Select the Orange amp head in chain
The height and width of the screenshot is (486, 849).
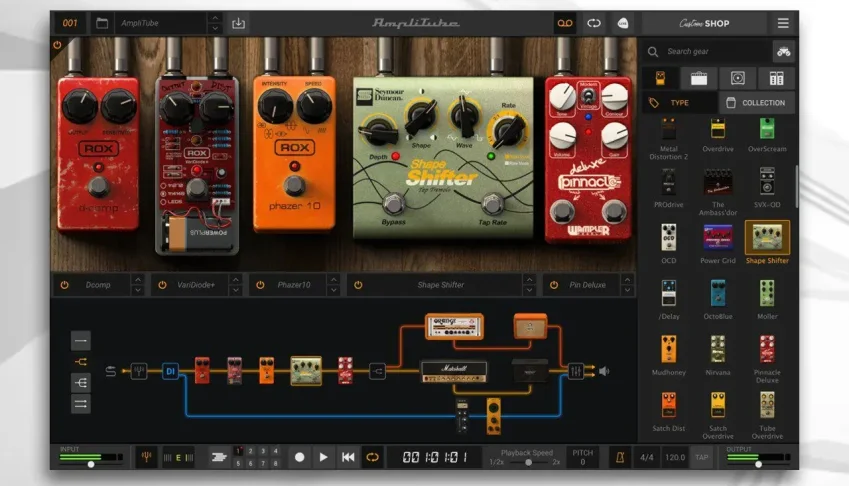click(454, 326)
